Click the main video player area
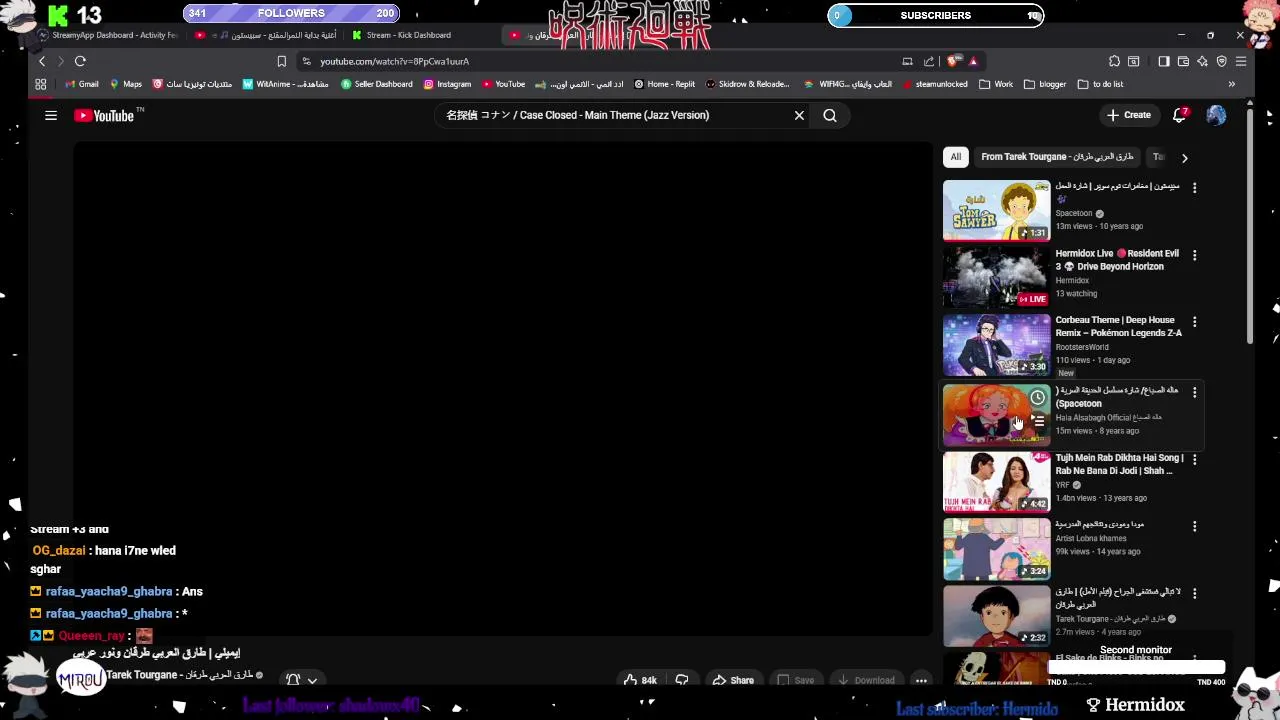This screenshot has width=1280, height=720. click(503, 388)
